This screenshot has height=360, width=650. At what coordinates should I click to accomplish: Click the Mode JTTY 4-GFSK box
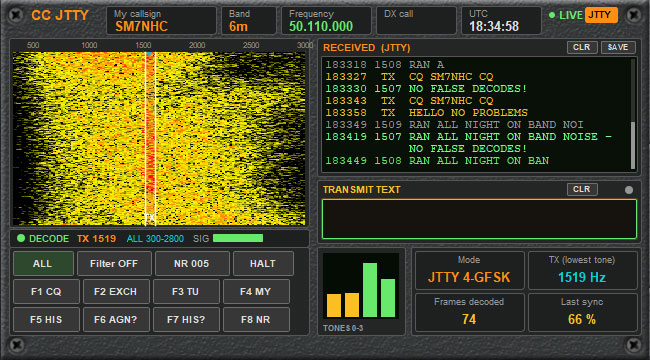(470, 270)
